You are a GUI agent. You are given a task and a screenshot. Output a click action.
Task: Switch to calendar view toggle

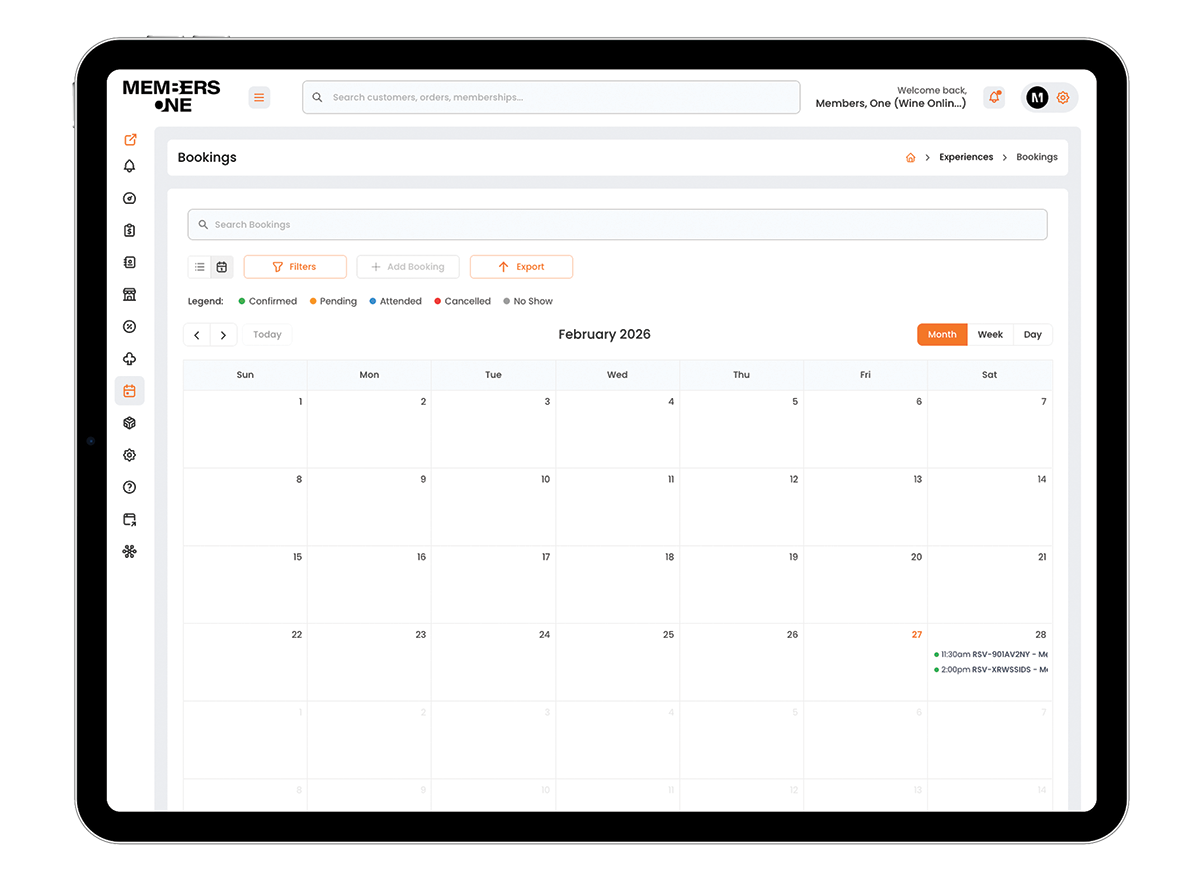coord(222,267)
